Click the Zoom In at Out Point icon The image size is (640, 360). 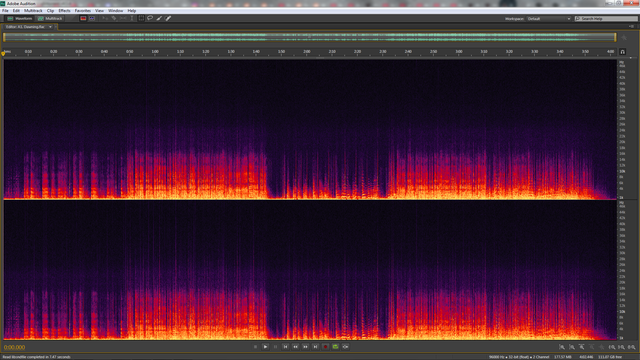point(621,347)
